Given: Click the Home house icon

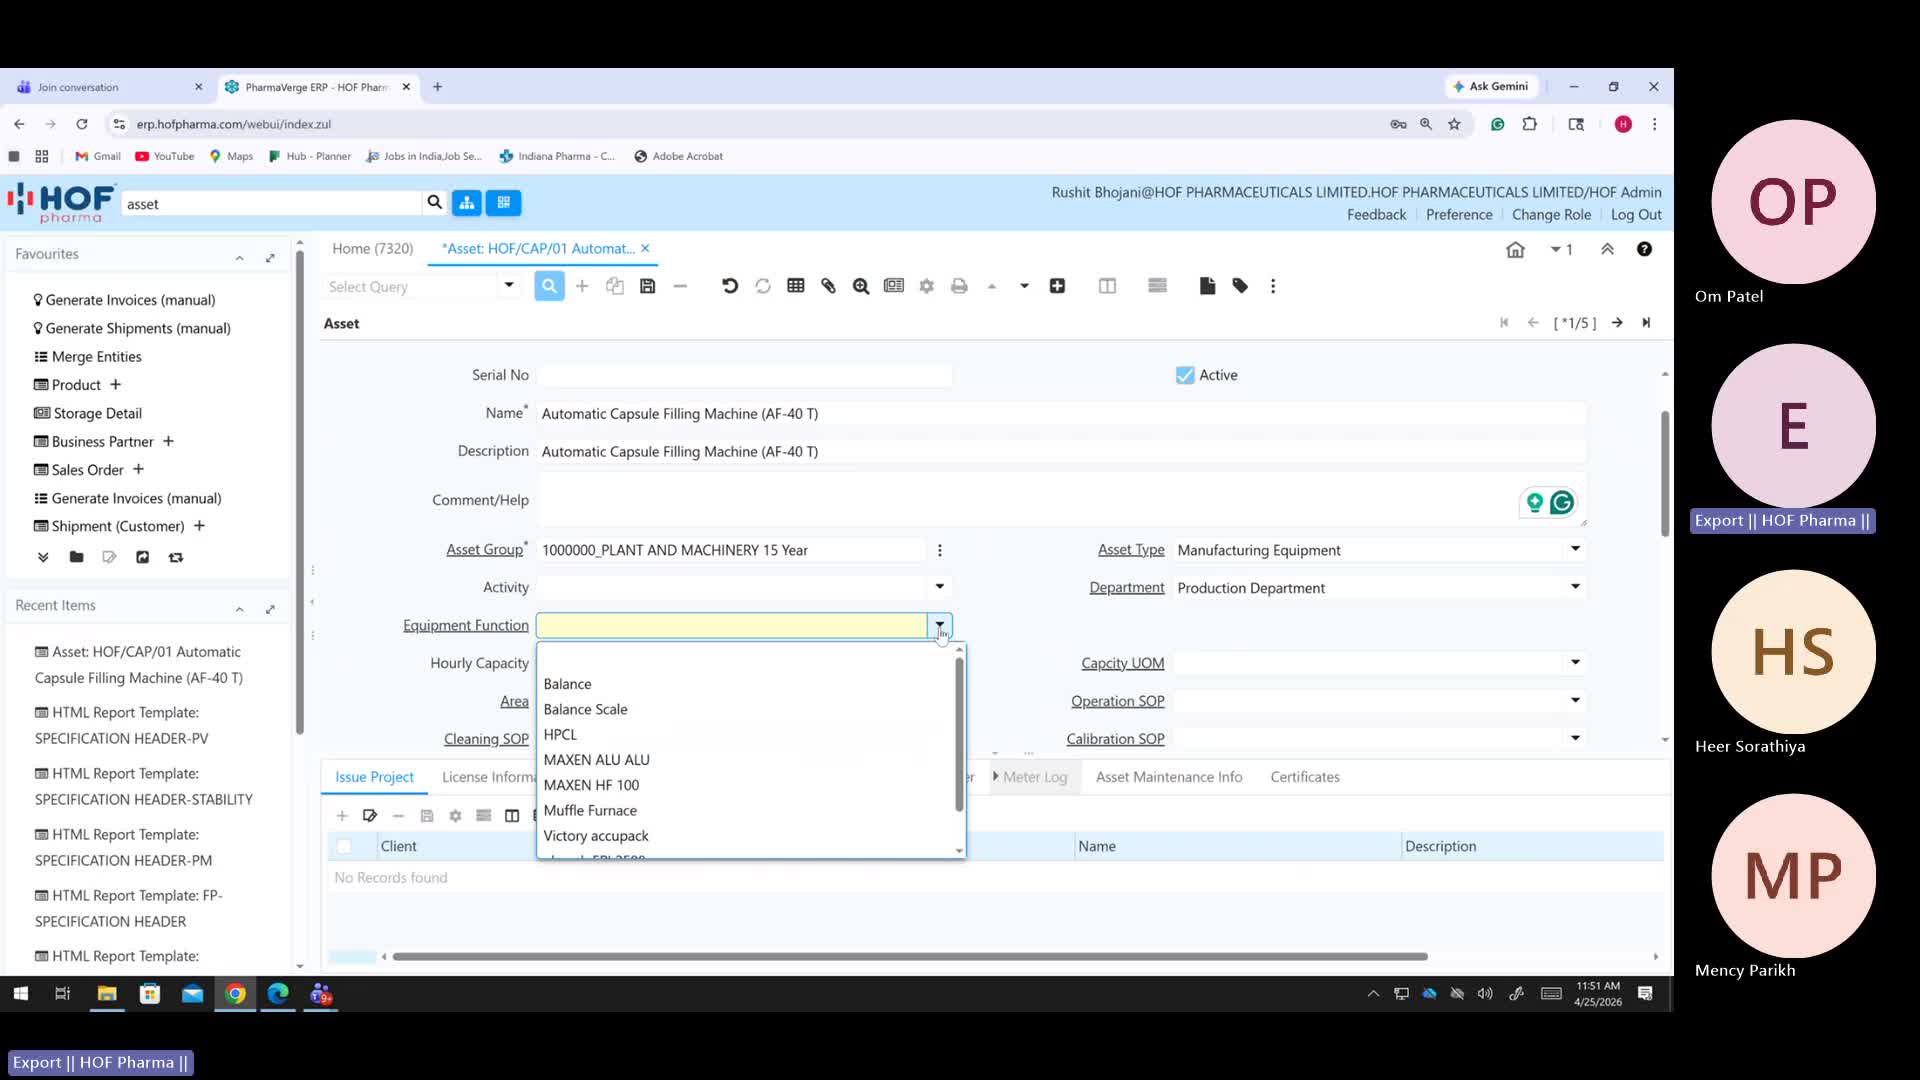Looking at the screenshot, I should [1515, 250].
